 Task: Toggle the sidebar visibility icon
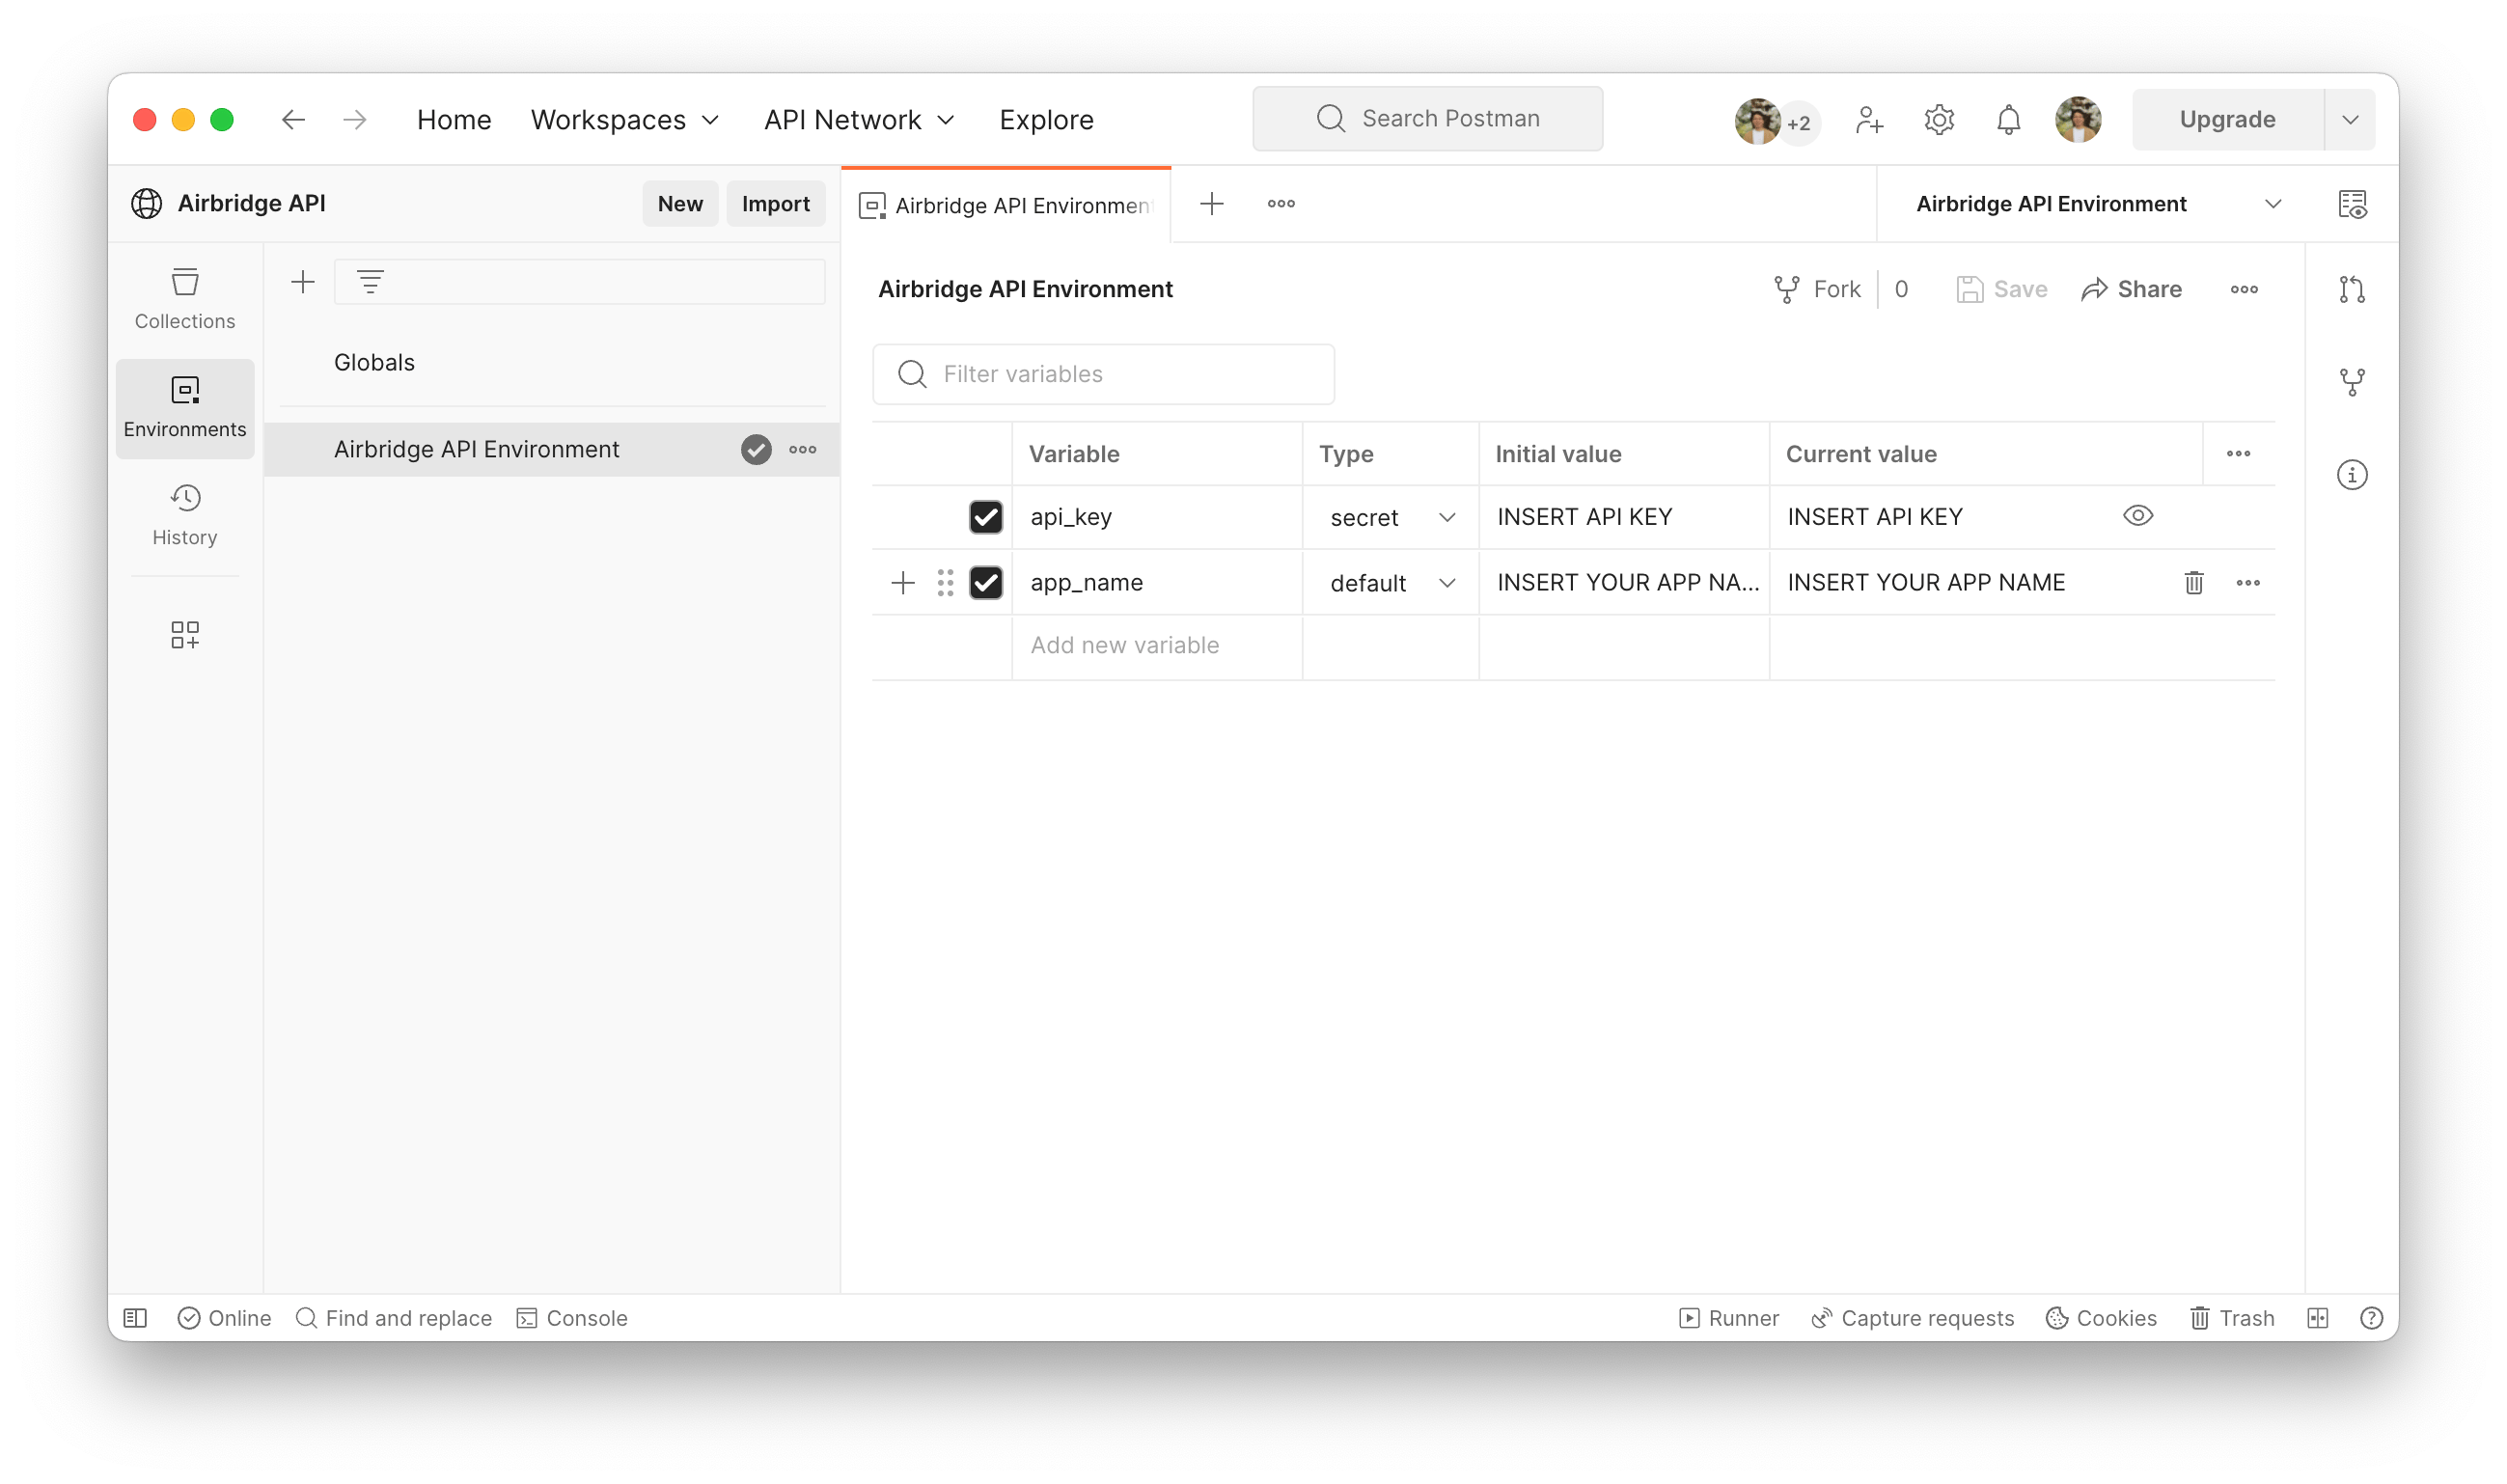tap(135, 1318)
